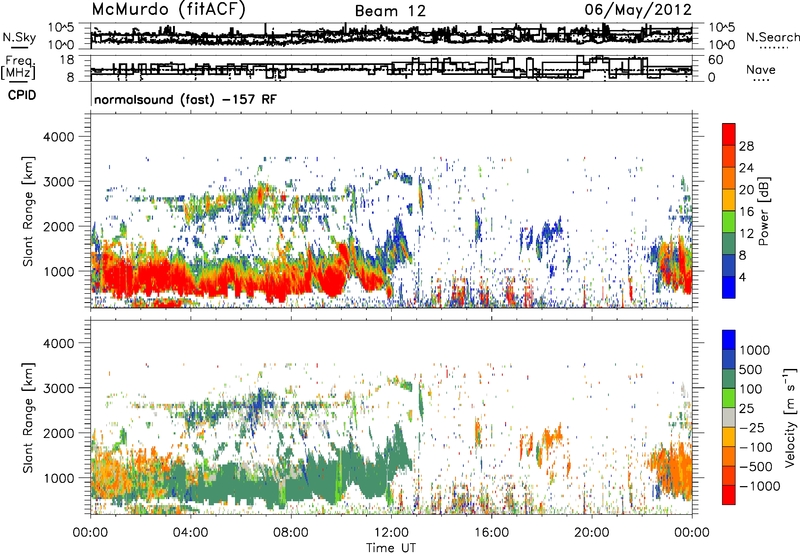Viewport: 800px width, 554px height.
Task: Click the '04:00' time axis tick label
Action: (x=191, y=533)
